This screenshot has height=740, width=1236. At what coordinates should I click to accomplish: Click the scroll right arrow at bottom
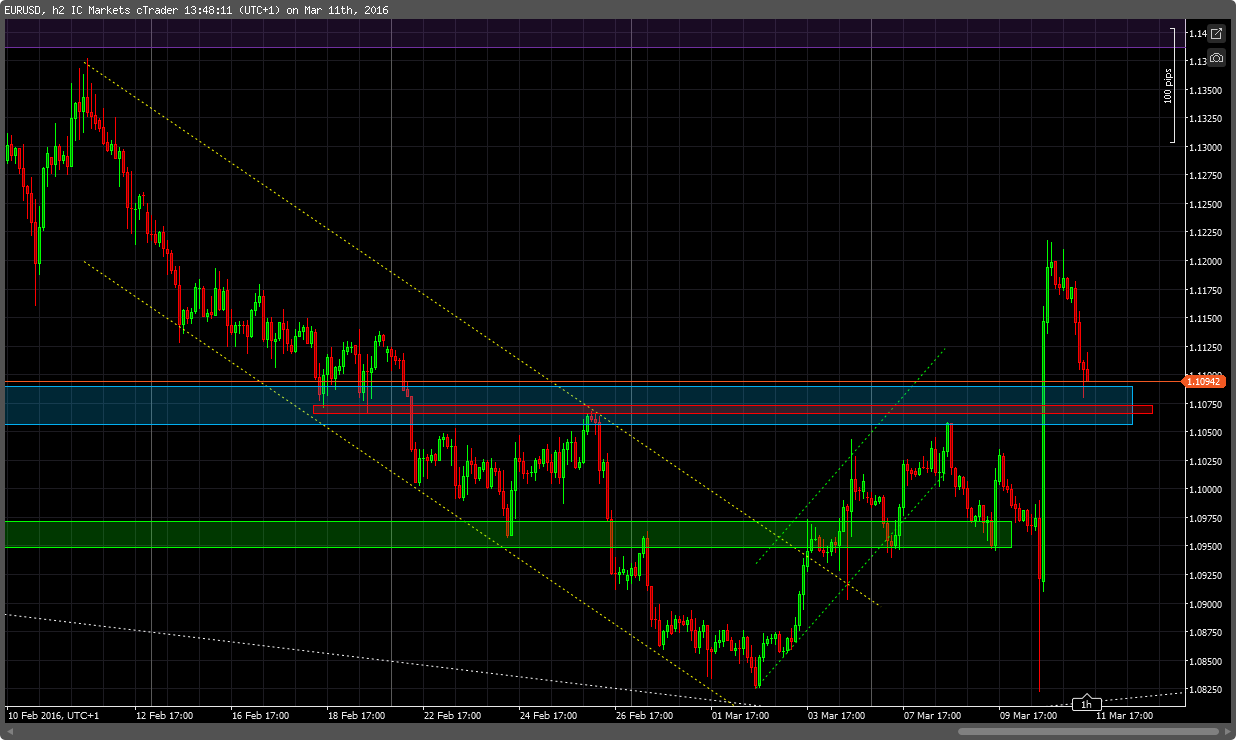(x=1226, y=731)
